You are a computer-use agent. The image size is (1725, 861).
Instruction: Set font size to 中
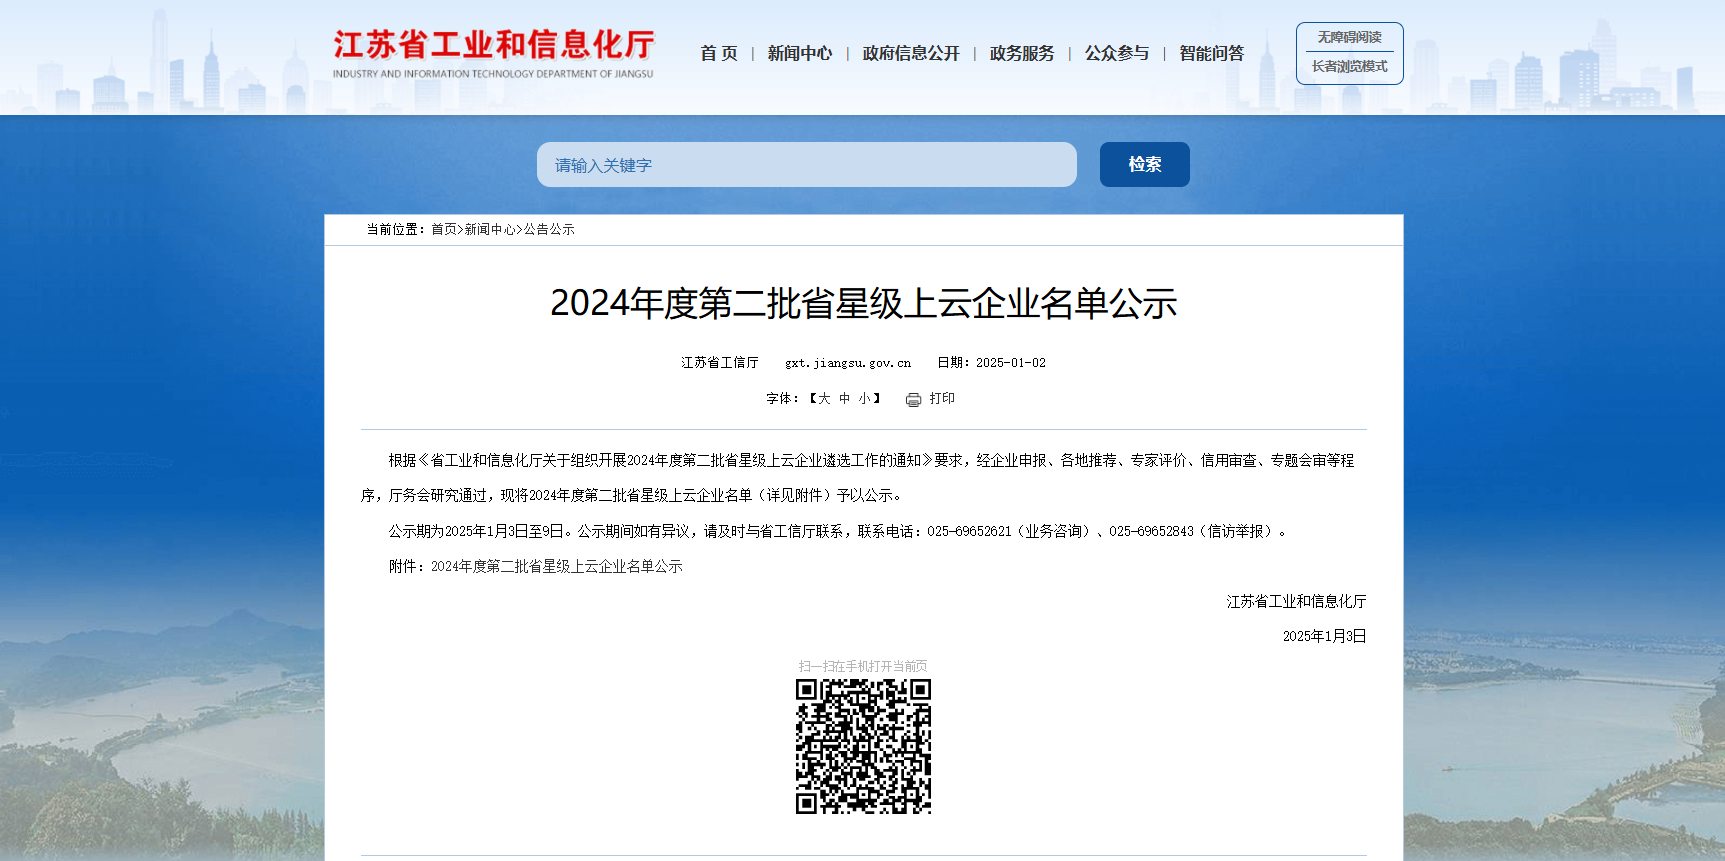pos(844,399)
